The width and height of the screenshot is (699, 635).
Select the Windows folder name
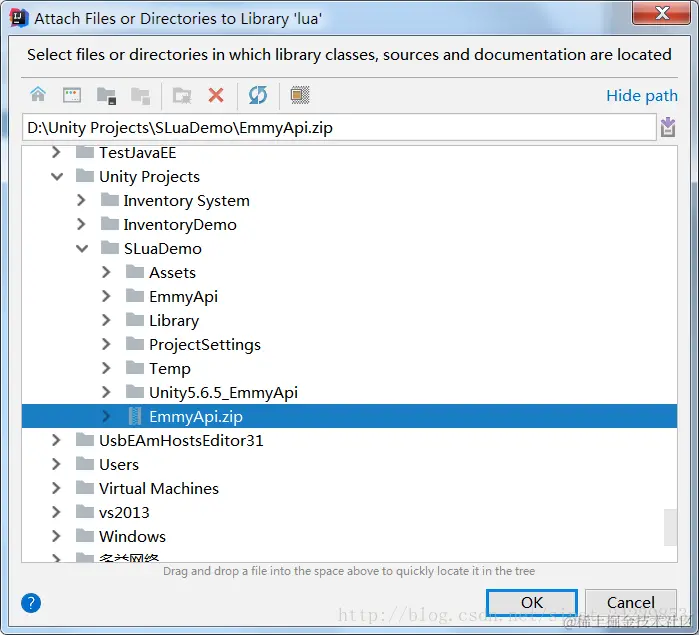point(132,536)
